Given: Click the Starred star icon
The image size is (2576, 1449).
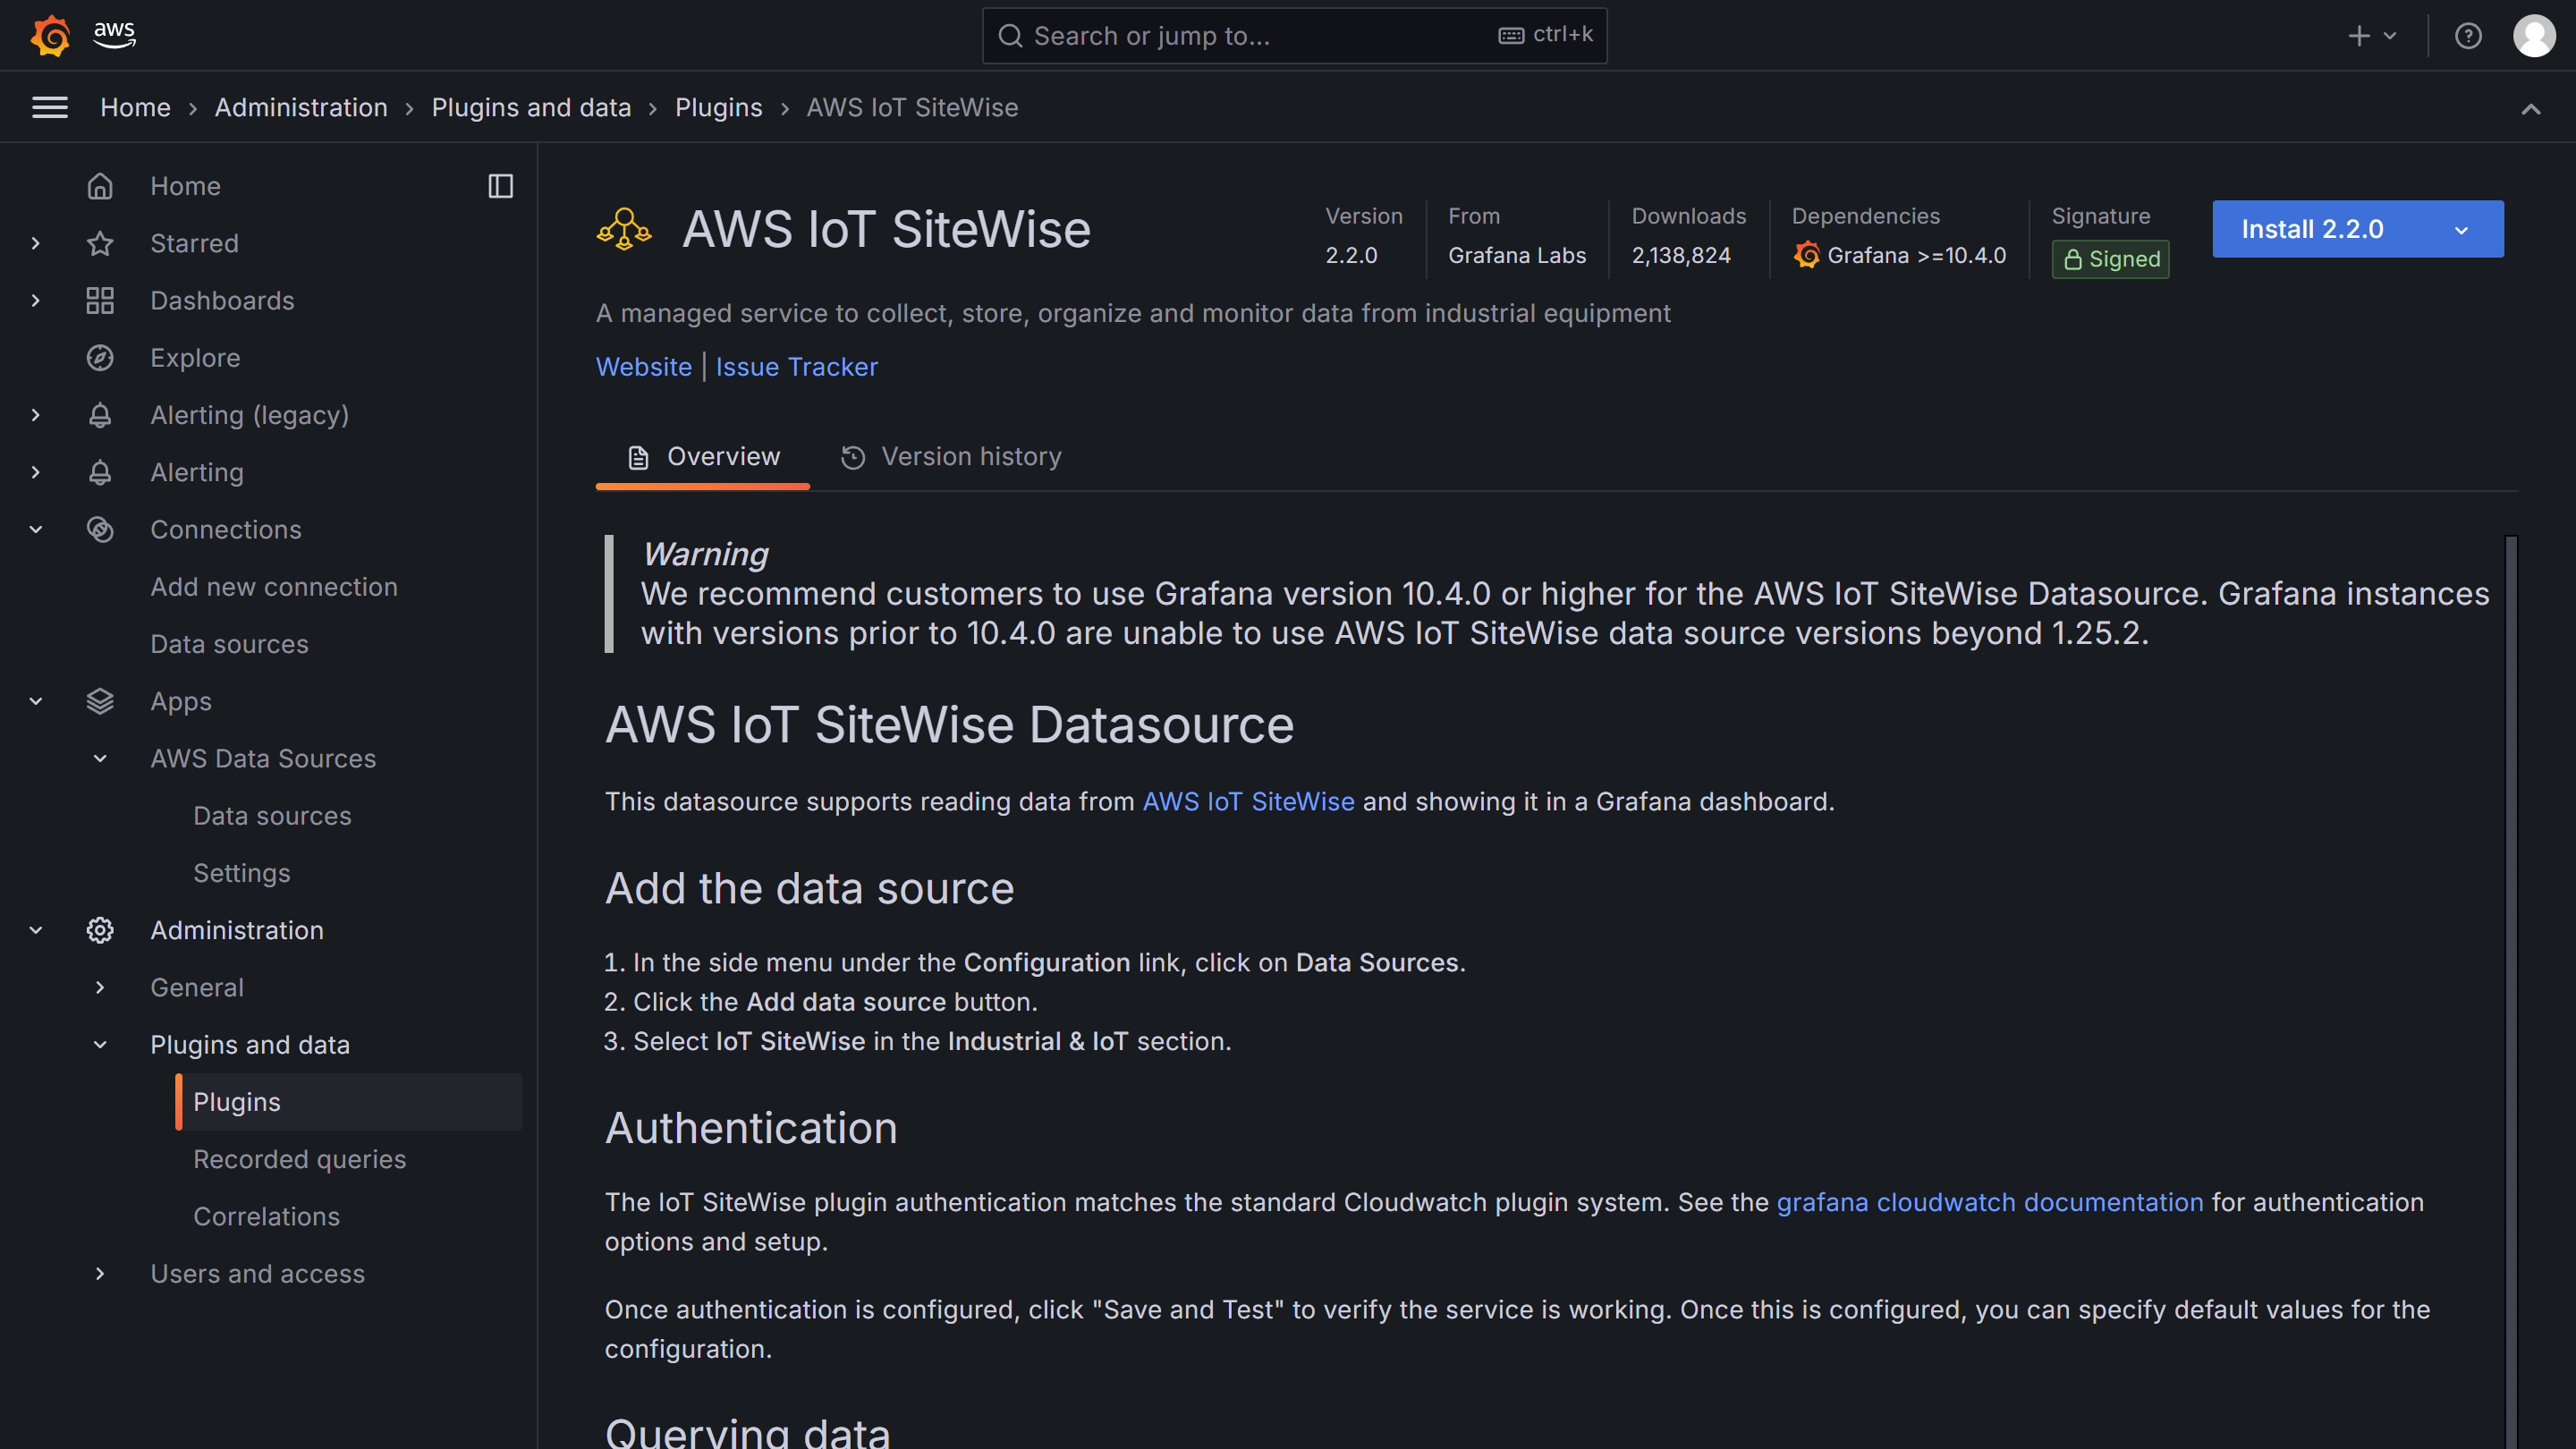Looking at the screenshot, I should click(x=100, y=243).
